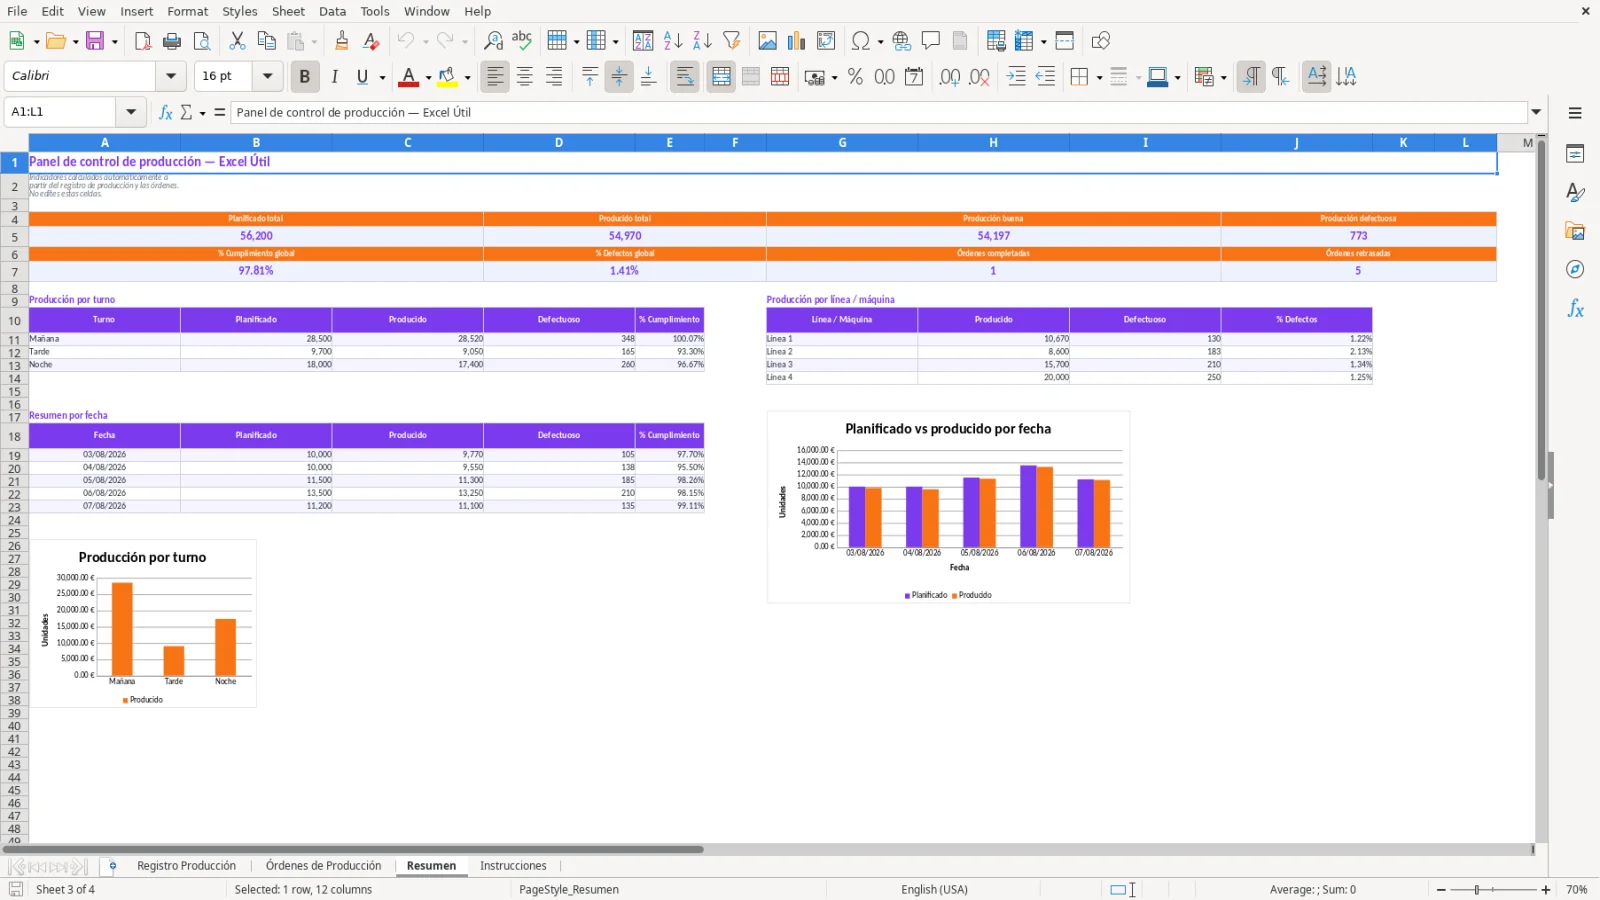Click column header D

559,143
